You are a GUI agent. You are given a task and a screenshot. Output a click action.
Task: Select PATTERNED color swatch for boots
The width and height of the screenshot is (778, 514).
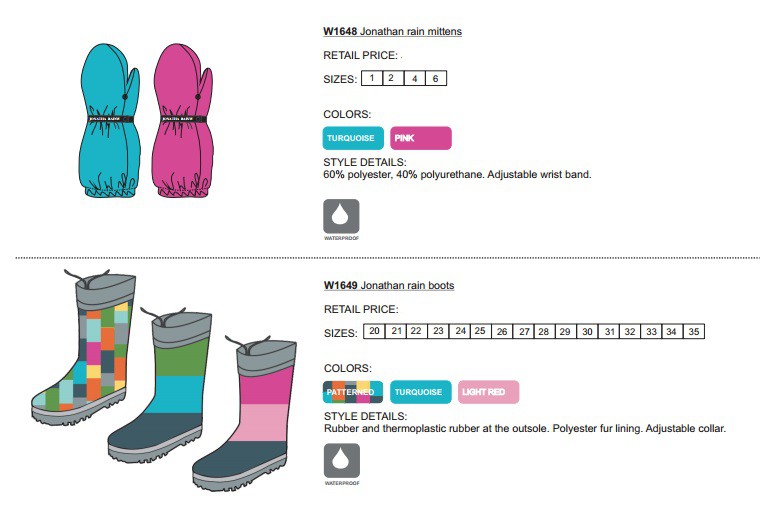coord(353,392)
